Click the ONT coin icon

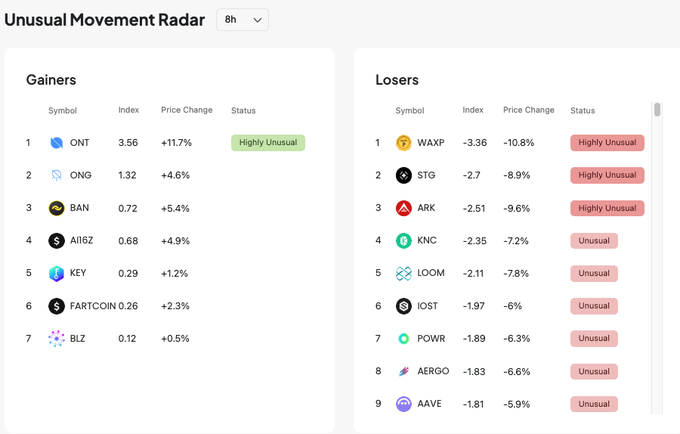57,143
